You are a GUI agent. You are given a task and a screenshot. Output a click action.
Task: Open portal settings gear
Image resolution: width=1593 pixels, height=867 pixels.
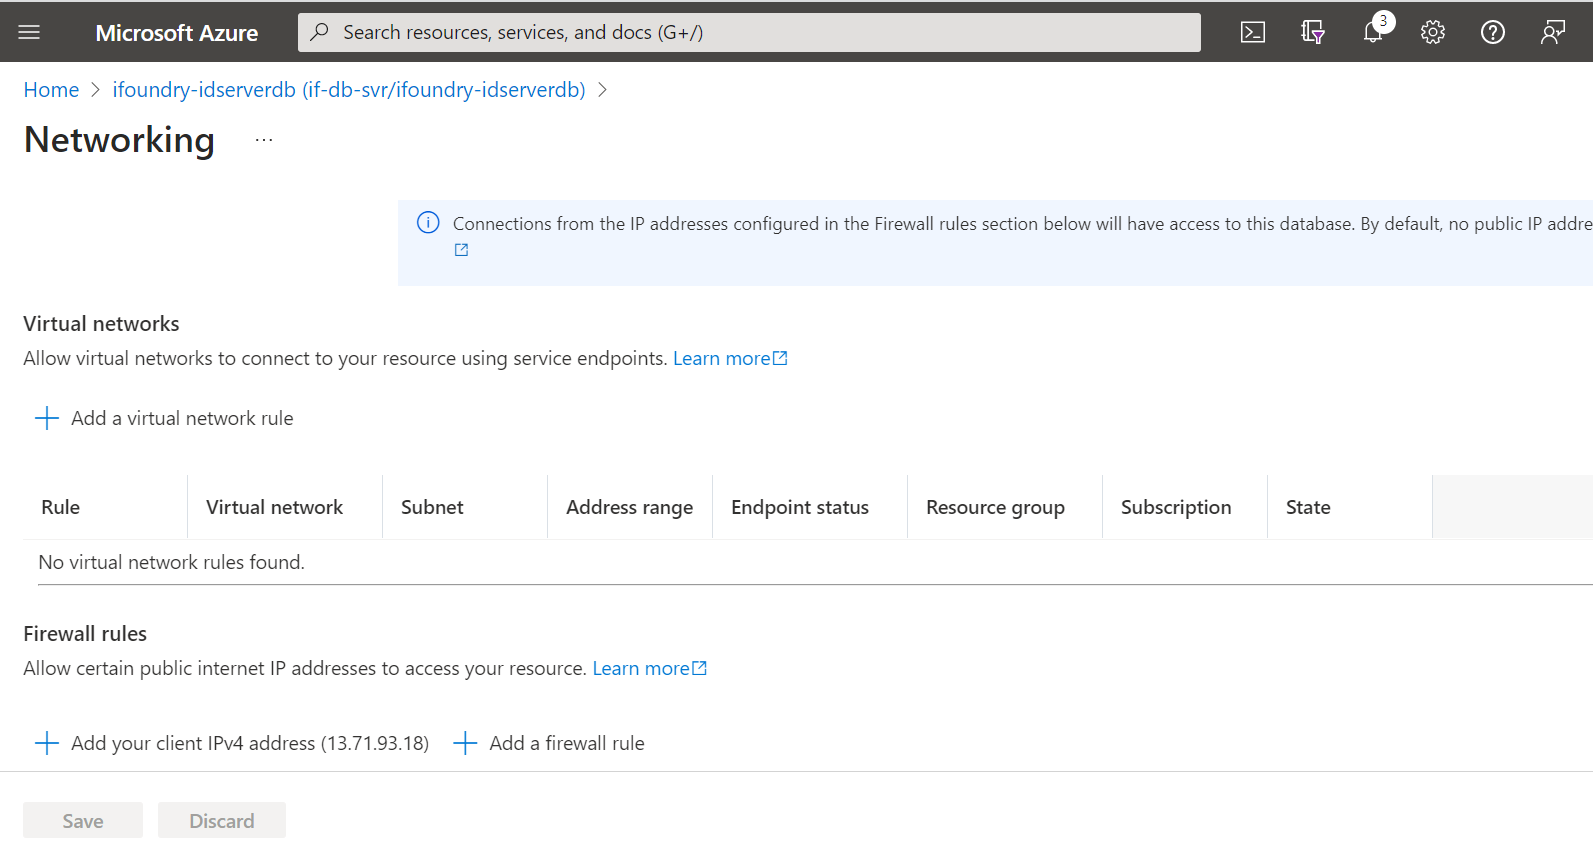tap(1433, 32)
